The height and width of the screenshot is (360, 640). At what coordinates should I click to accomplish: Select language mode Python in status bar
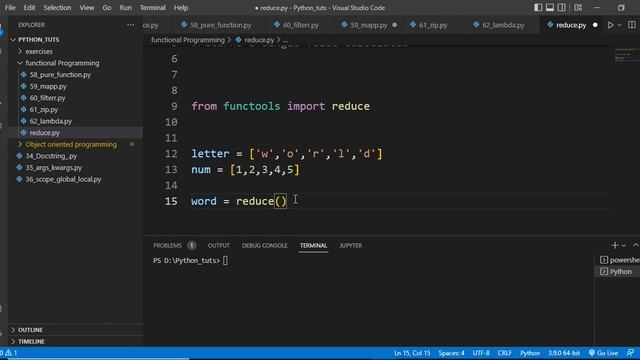pos(530,353)
